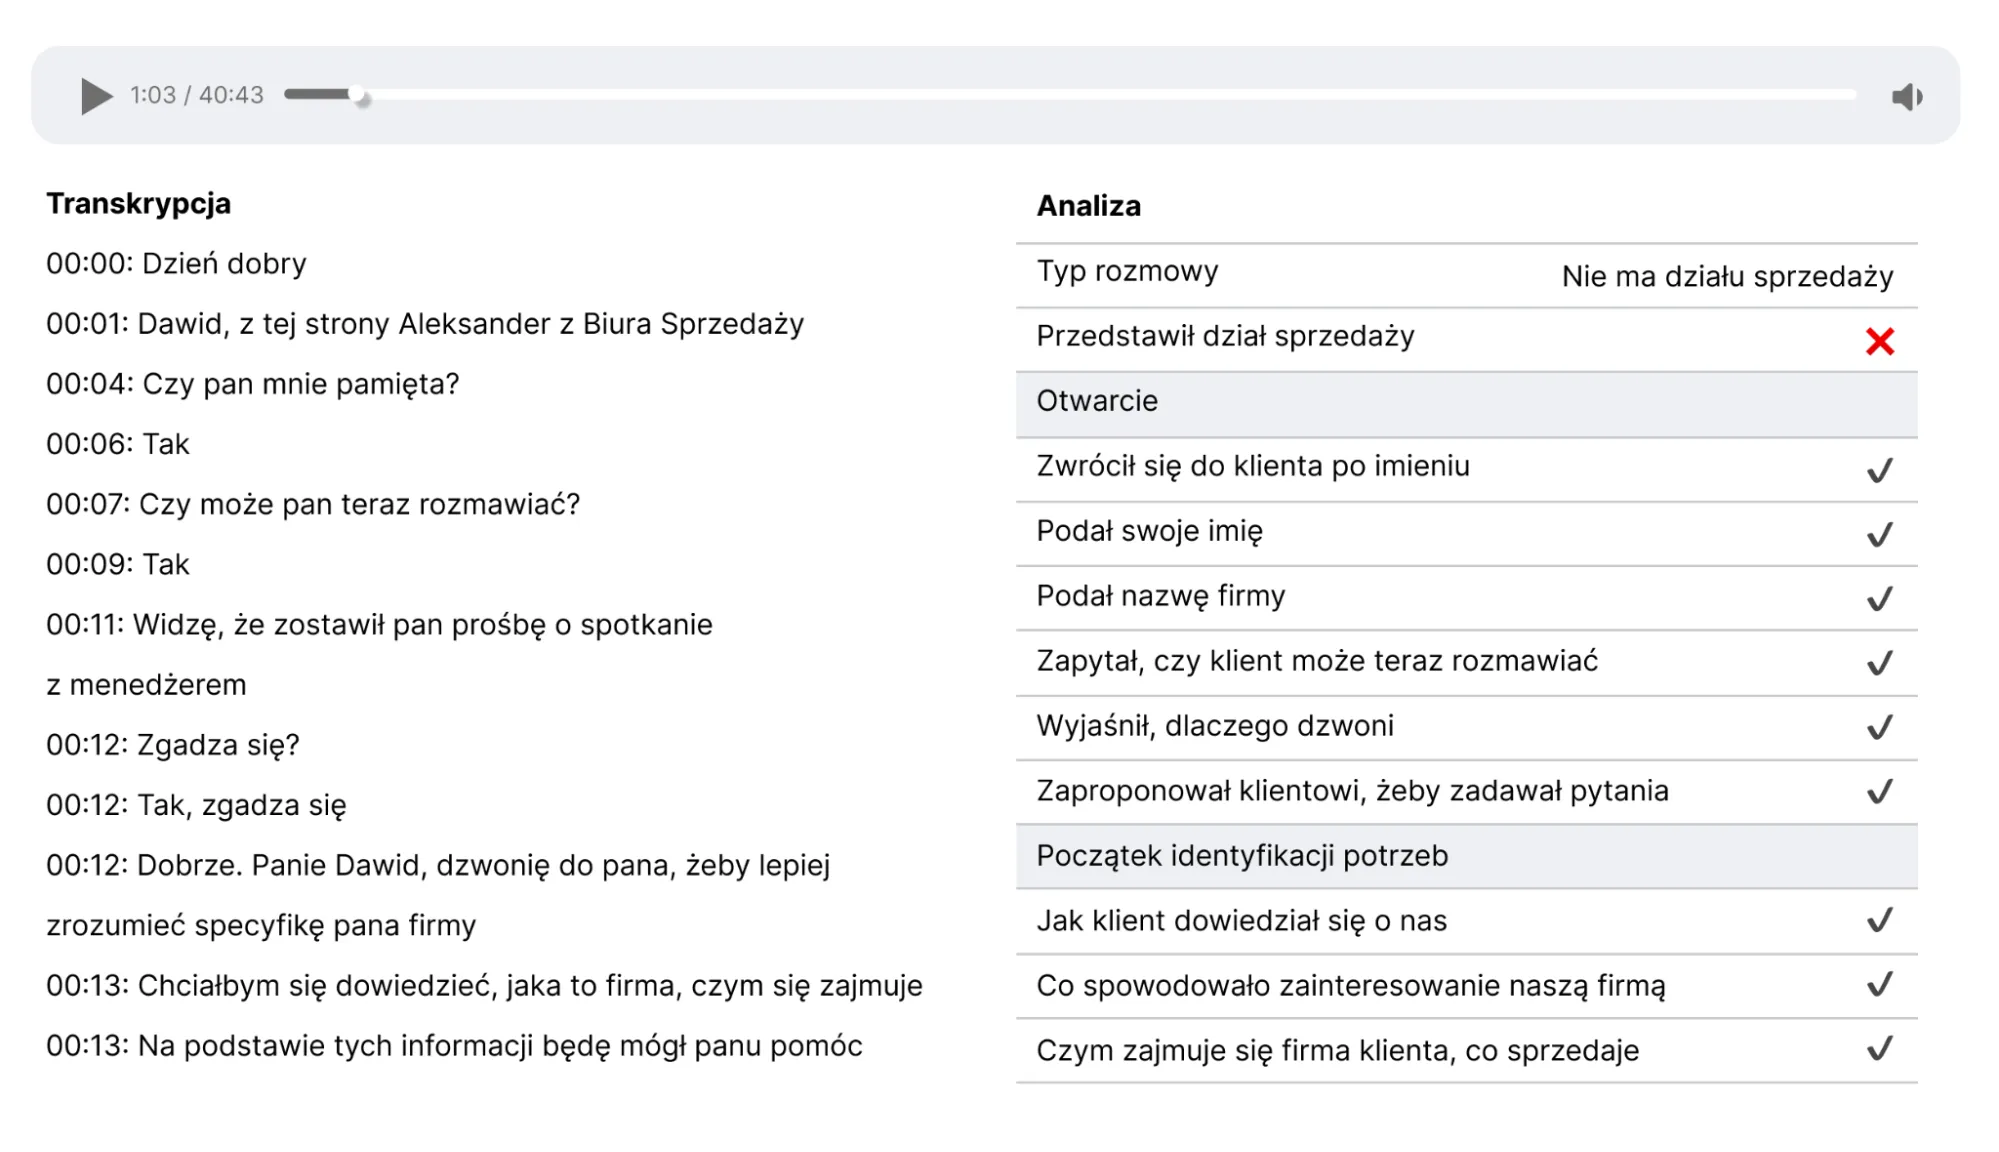Click checkmark for Czym zajmuje się firma klienta
The image size is (1999, 1152).
(1879, 1049)
